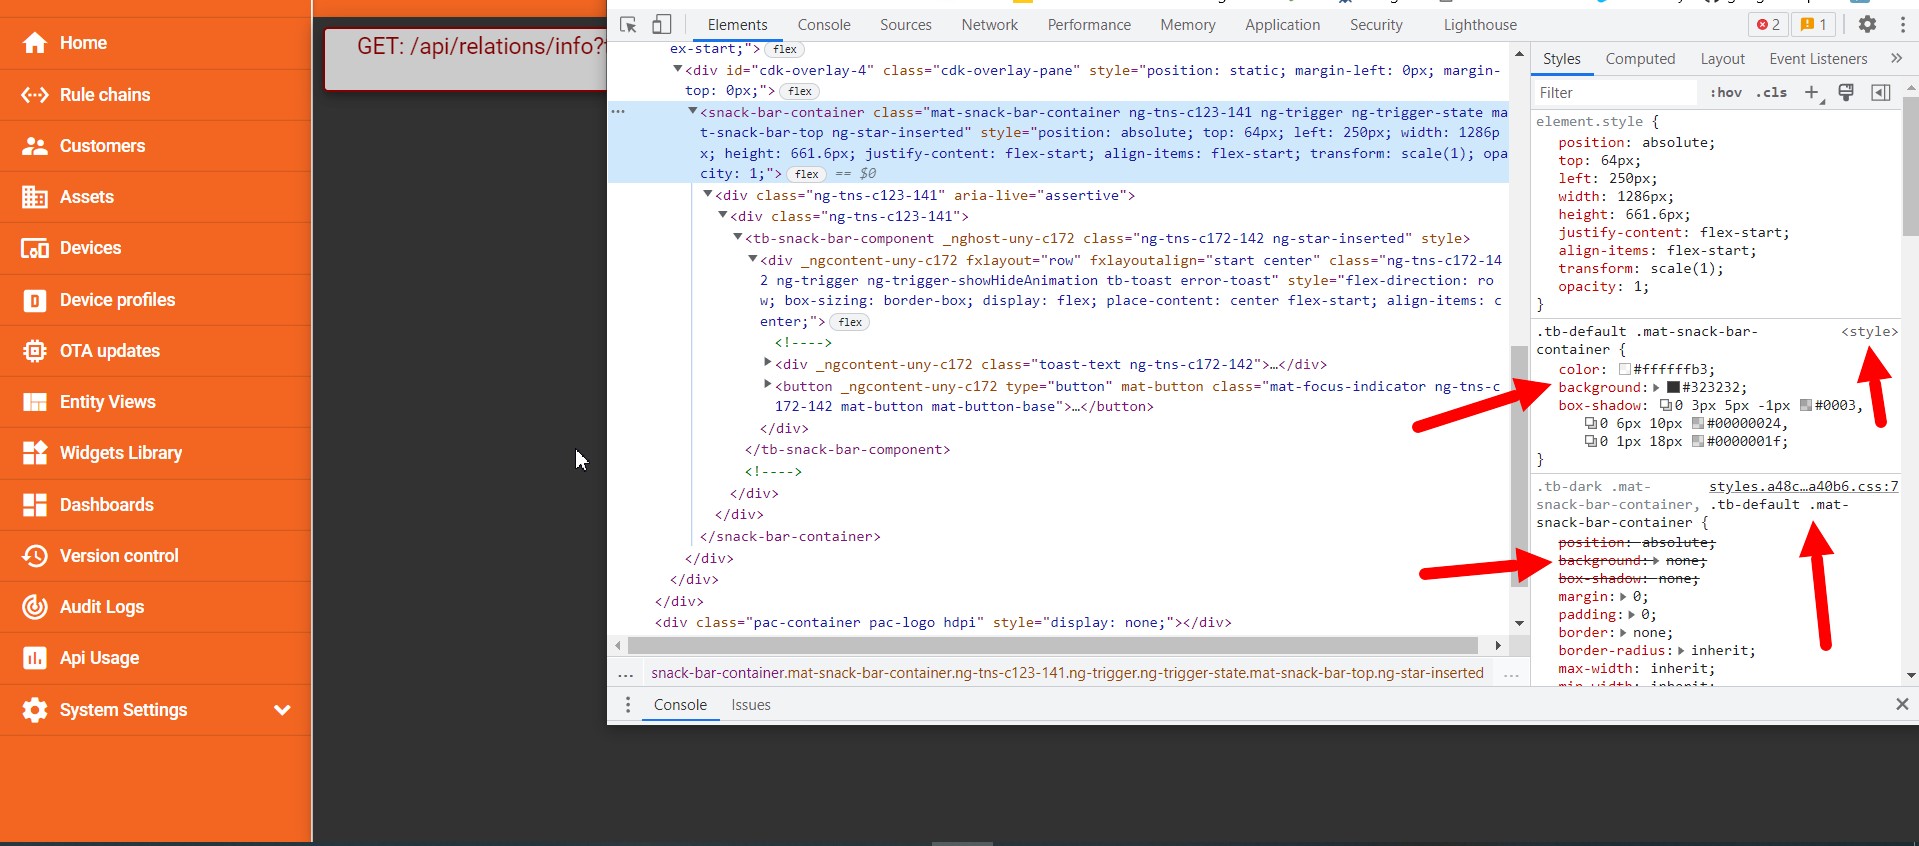Click the new style rule plus icon

(1812, 92)
